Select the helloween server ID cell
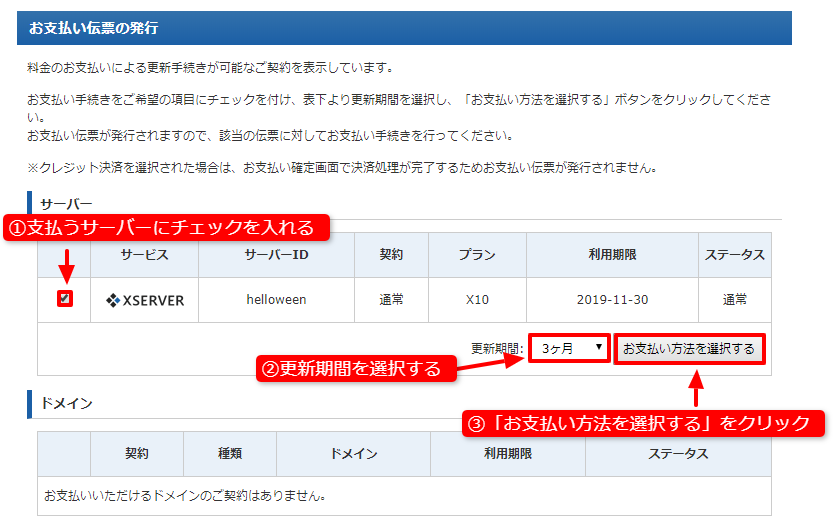The width and height of the screenshot is (839, 525). [276, 299]
